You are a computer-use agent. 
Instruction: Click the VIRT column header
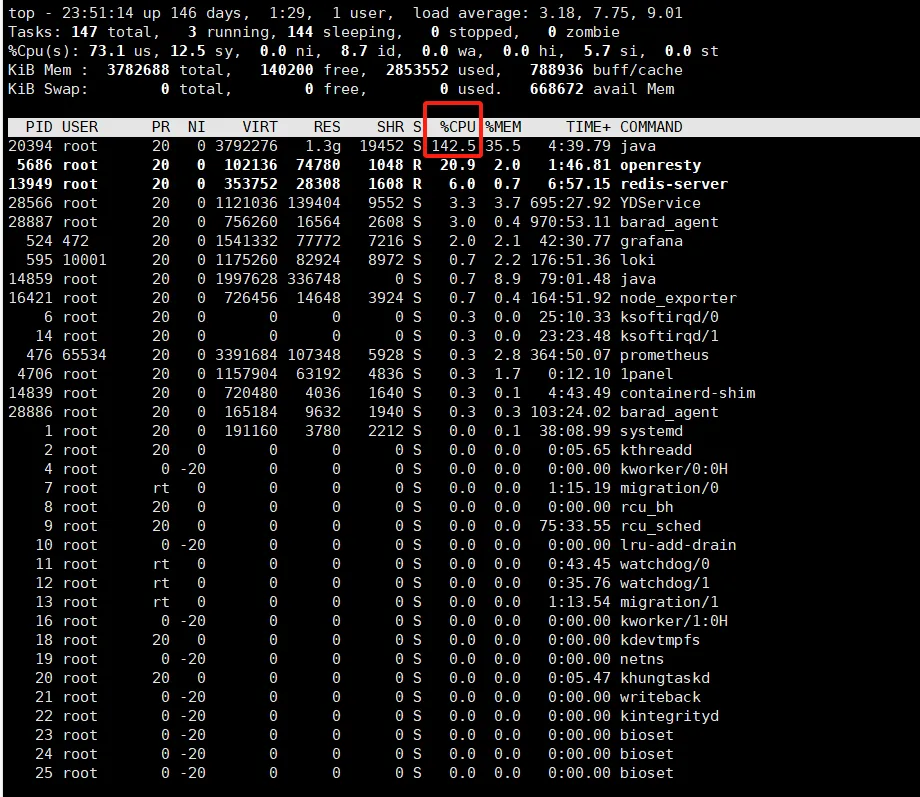[260, 127]
